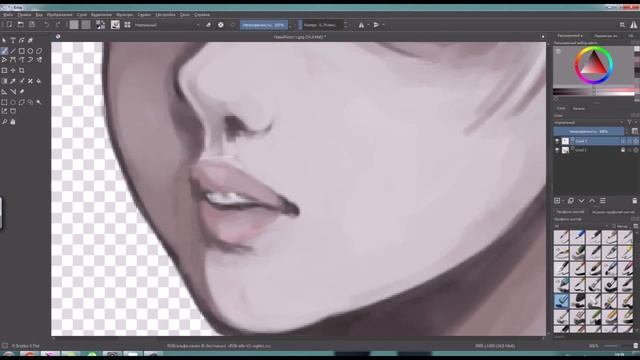Select the Gradient tool
Image resolution: width=640 pixels, height=360 pixels.
coord(4,81)
